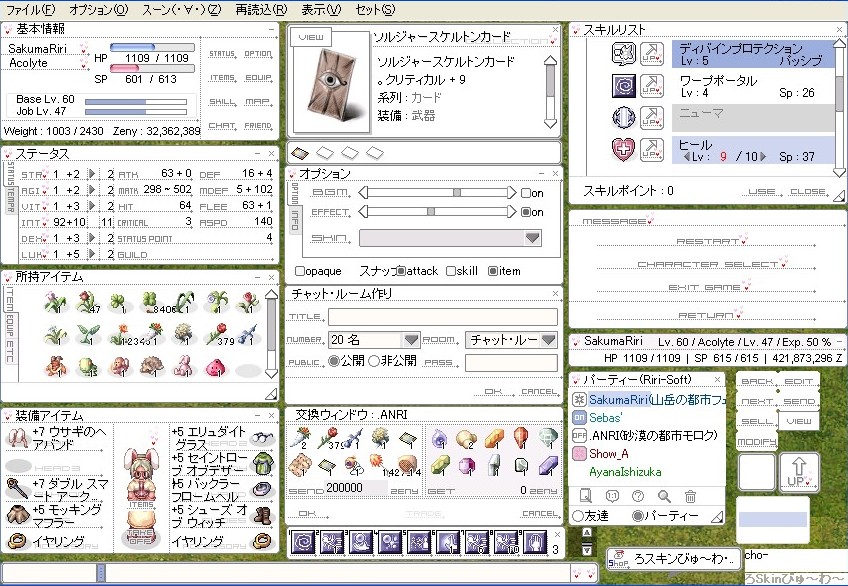Open the NUMBER 20 名 dropdown
The height and width of the screenshot is (586, 848).
[x=411, y=340]
